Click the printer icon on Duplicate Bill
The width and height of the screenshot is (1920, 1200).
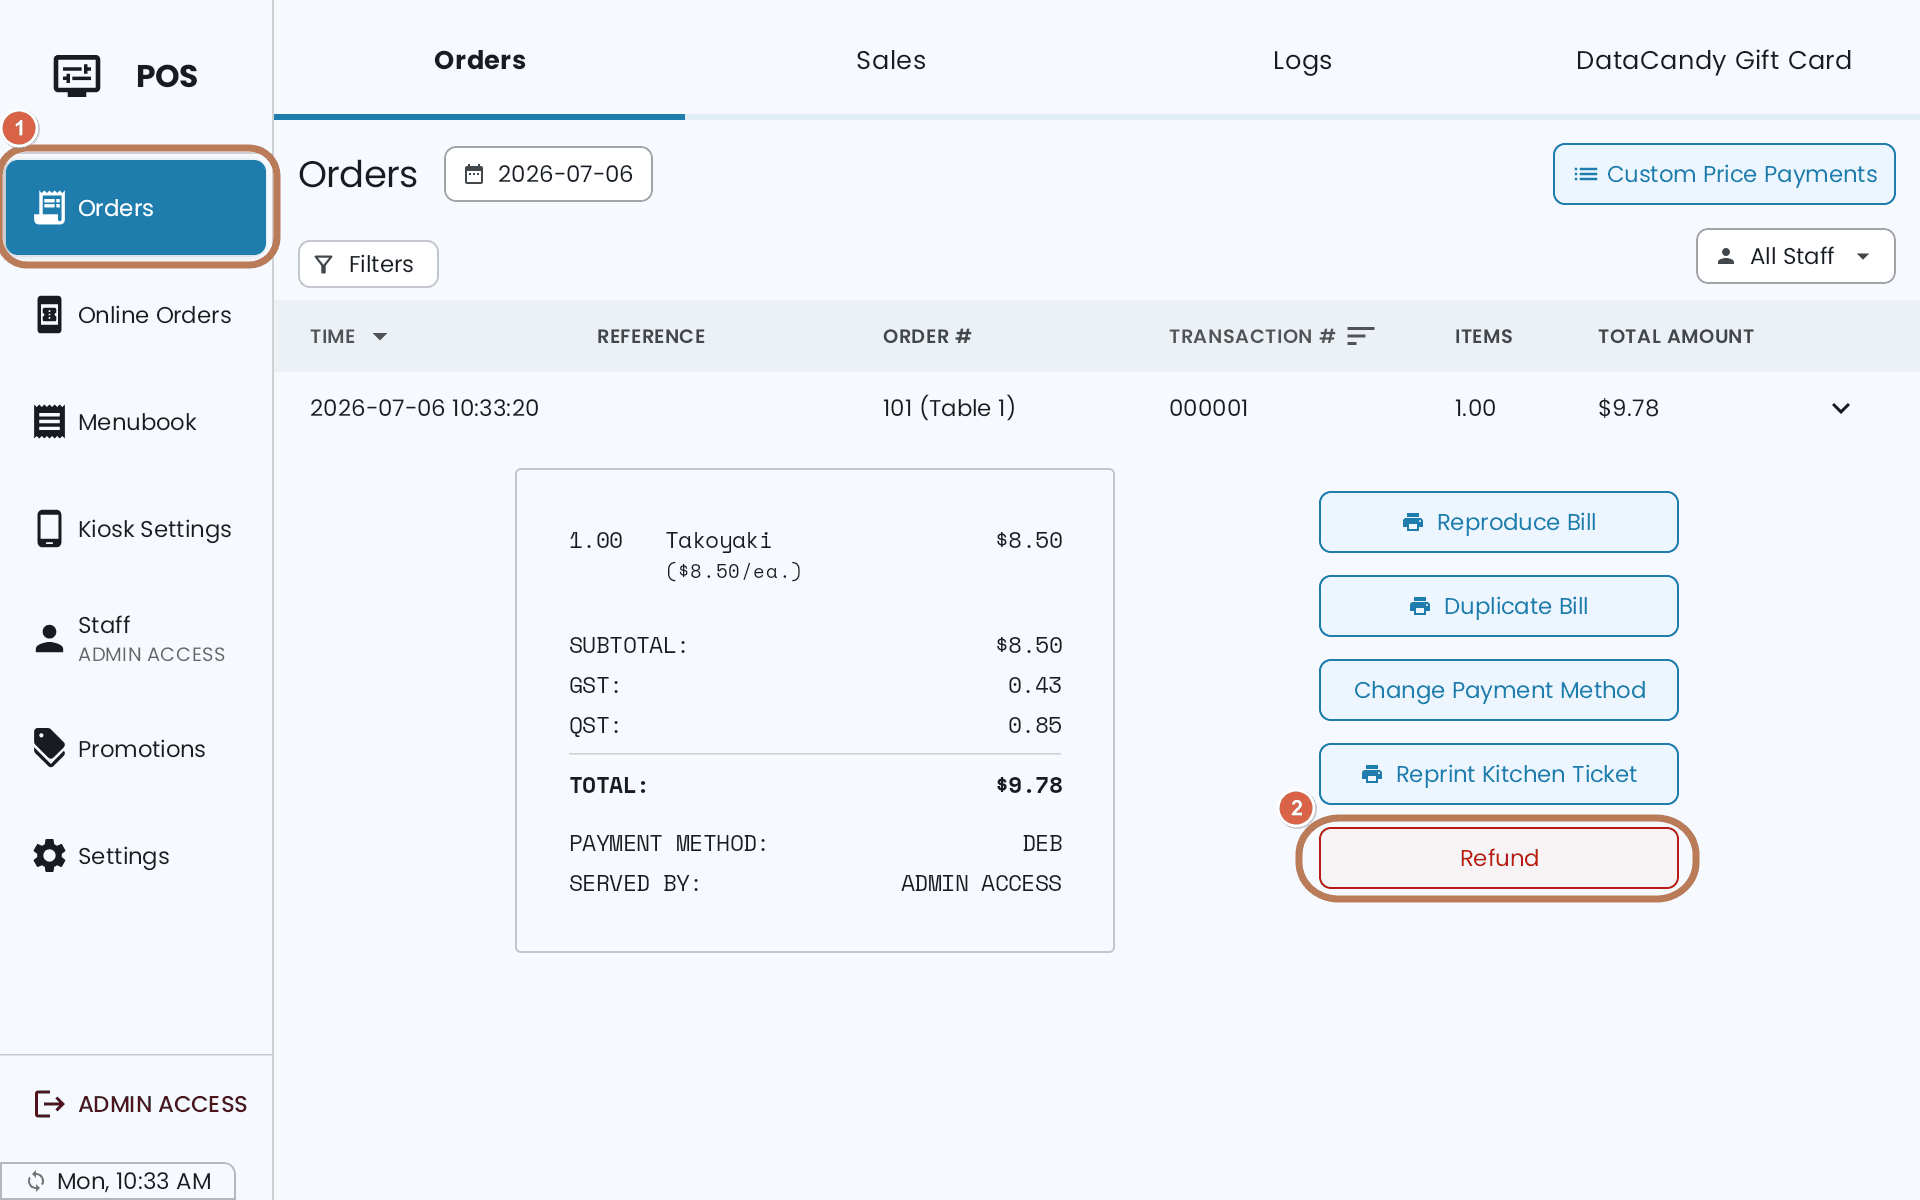coord(1420,606)
